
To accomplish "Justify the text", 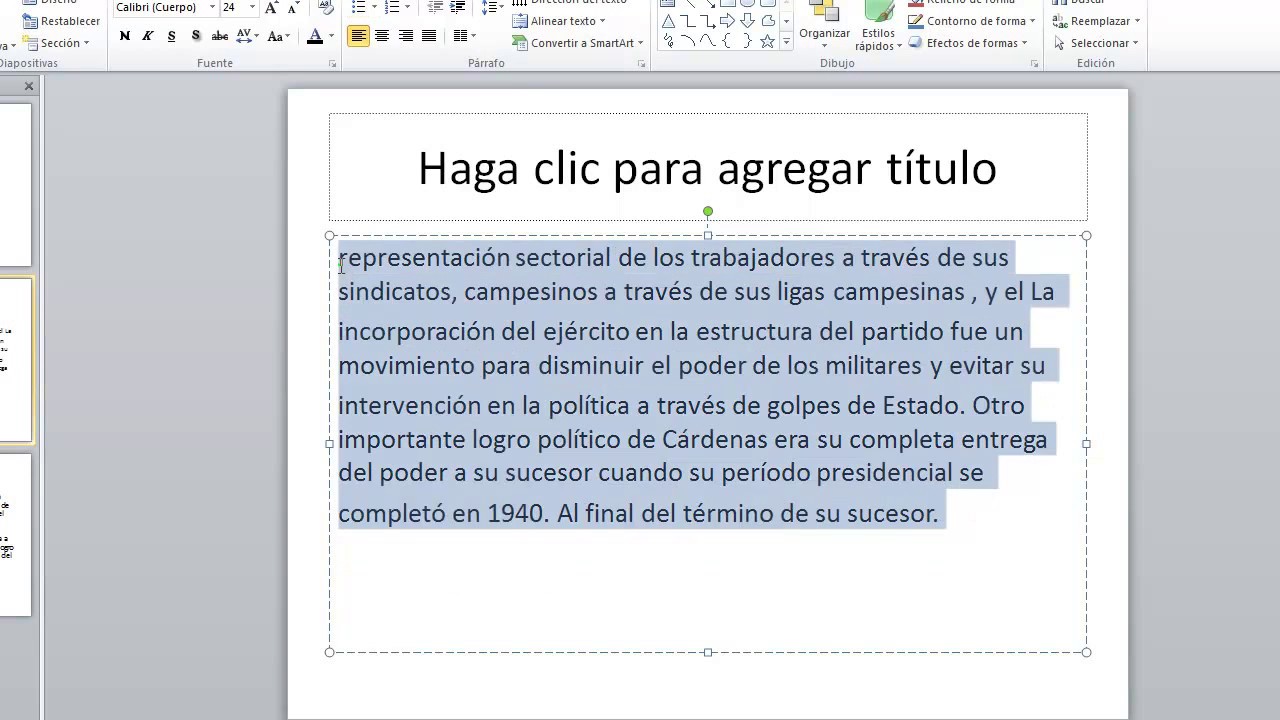I will click(x=429, y=36).
